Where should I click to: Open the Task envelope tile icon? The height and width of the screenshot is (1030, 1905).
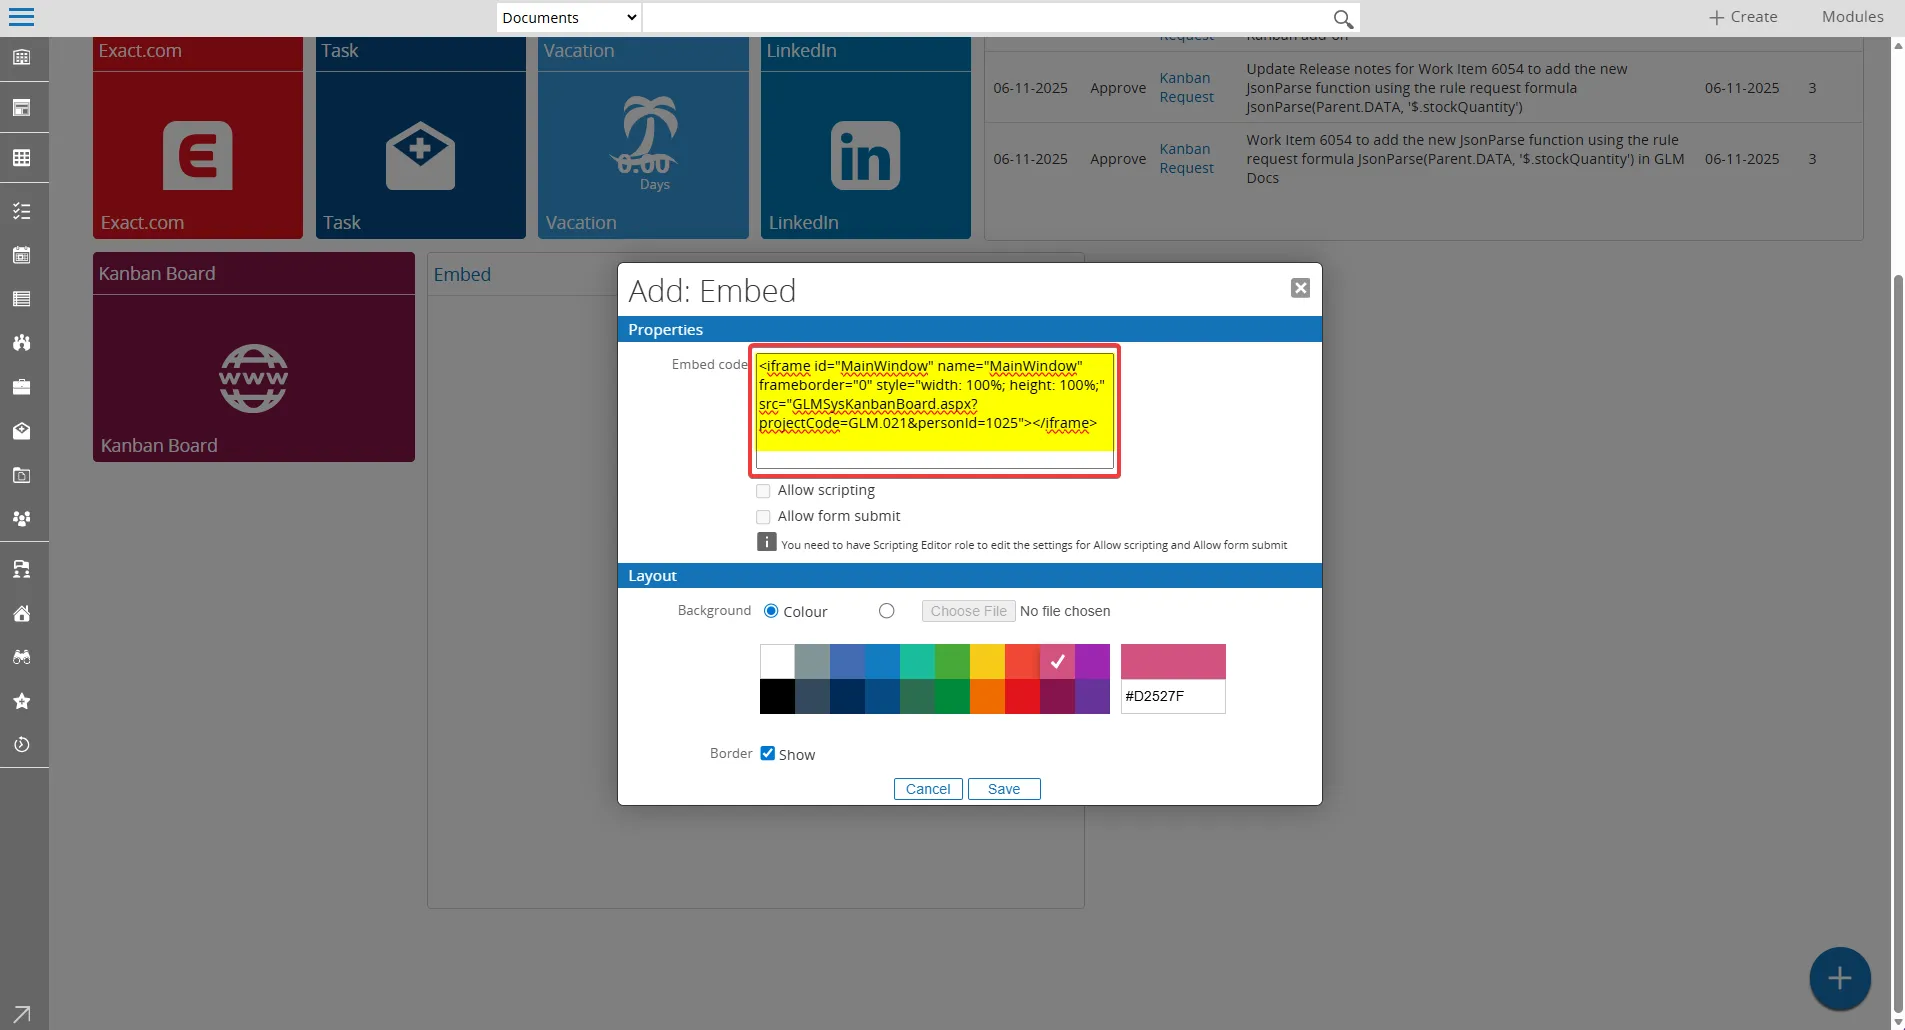tap(420, 156)
